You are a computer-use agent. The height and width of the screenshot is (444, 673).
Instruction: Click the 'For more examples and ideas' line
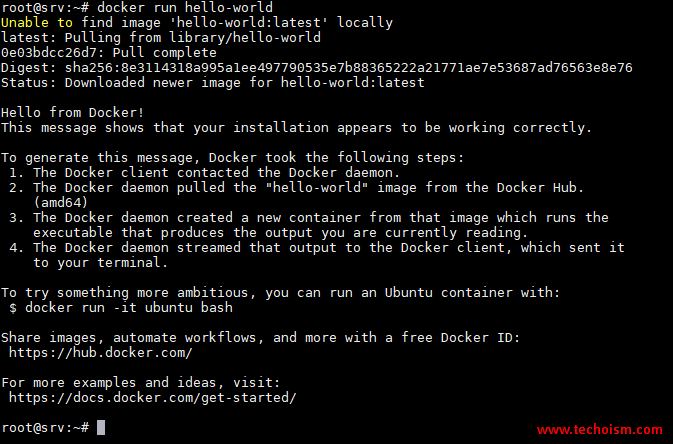(140, 383)
